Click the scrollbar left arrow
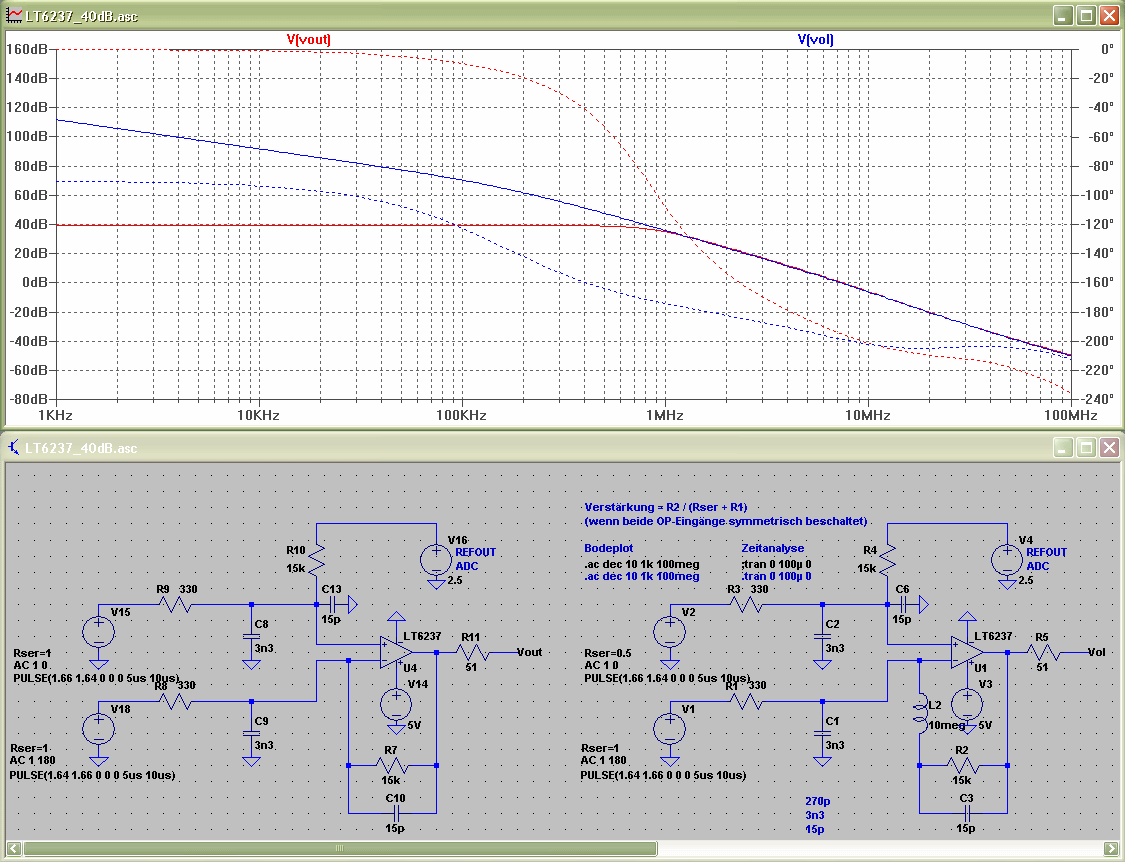This screenshot has height=862, width=1125. pos(14,848)
